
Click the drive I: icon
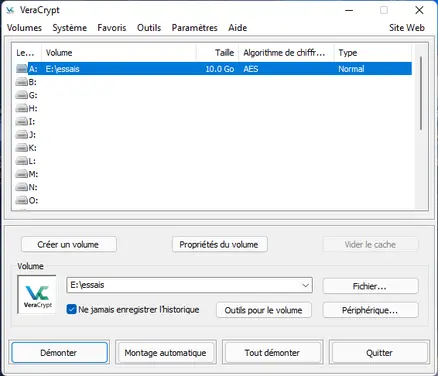pos(22,122)
